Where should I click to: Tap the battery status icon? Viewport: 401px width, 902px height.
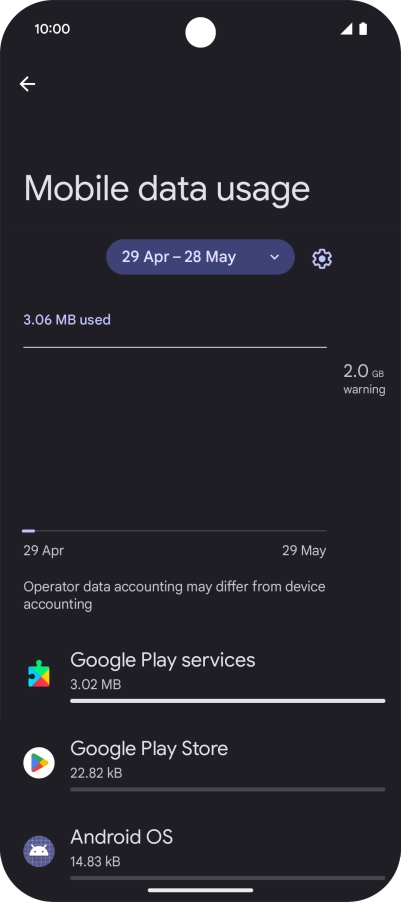[363, 29]
